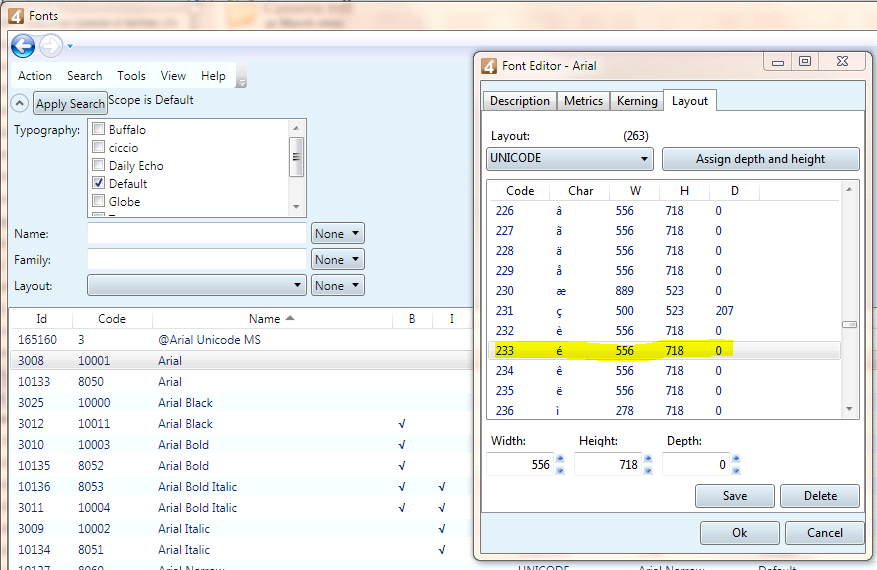Open the Family filter None dropdown
This screenshot has height=570, width=877.
[338, 259]
